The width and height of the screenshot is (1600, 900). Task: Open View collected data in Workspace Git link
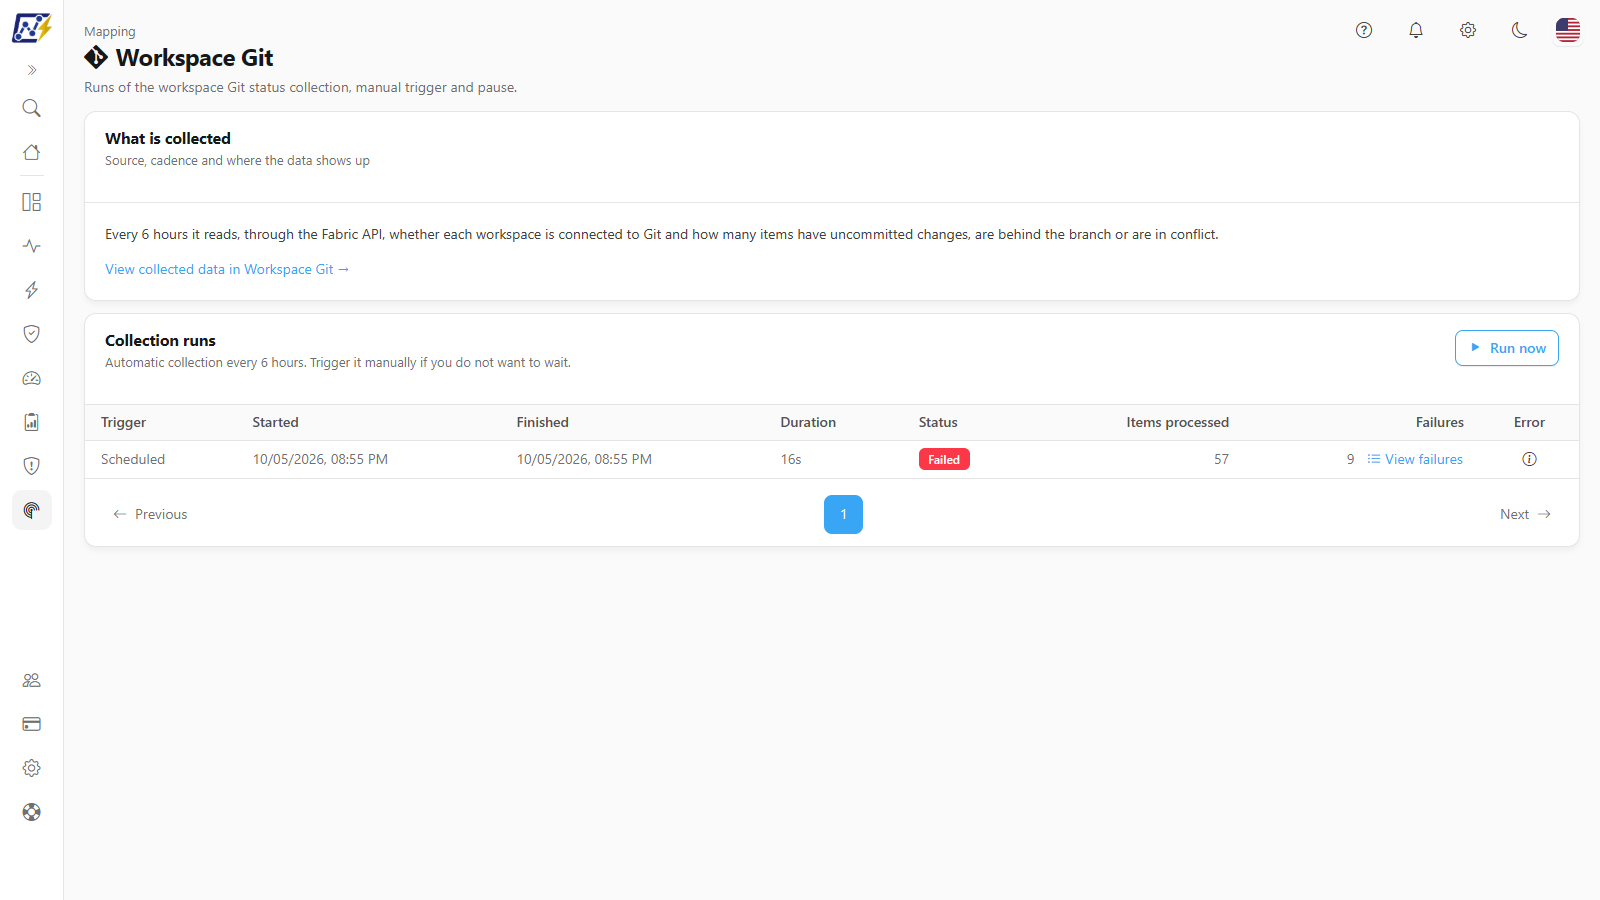point(227,269)
